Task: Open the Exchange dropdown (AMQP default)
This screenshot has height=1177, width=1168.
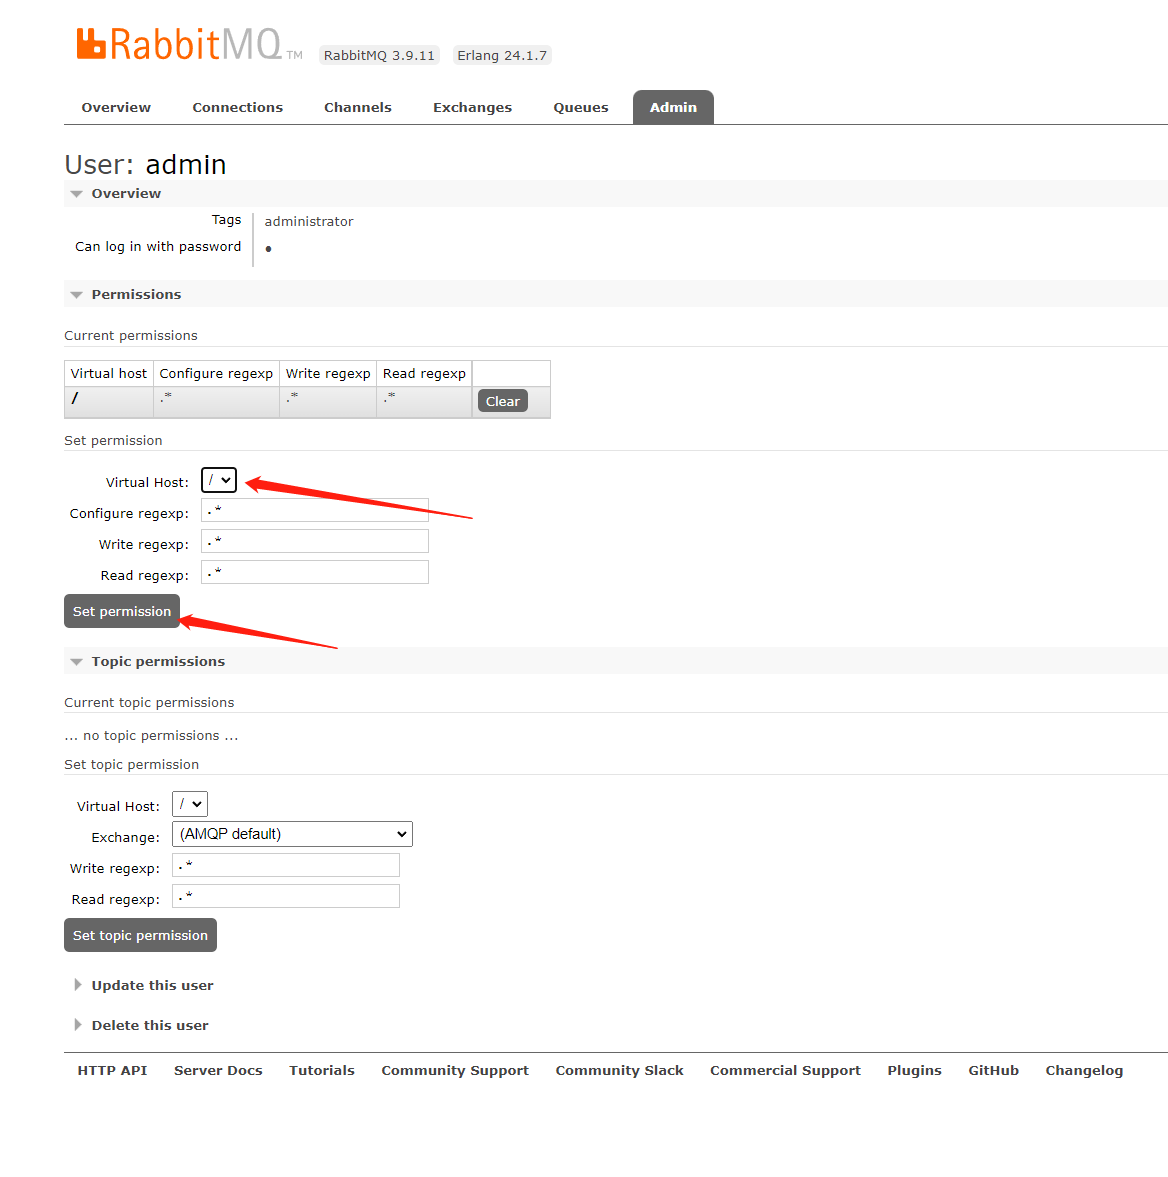Action: pos(293,834)
